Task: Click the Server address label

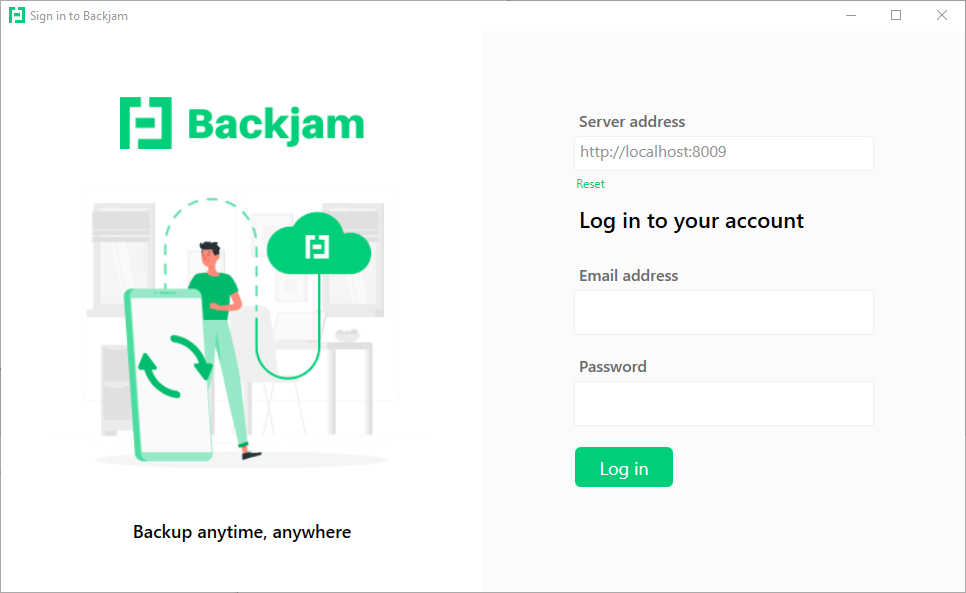Action: pos(632,121)
